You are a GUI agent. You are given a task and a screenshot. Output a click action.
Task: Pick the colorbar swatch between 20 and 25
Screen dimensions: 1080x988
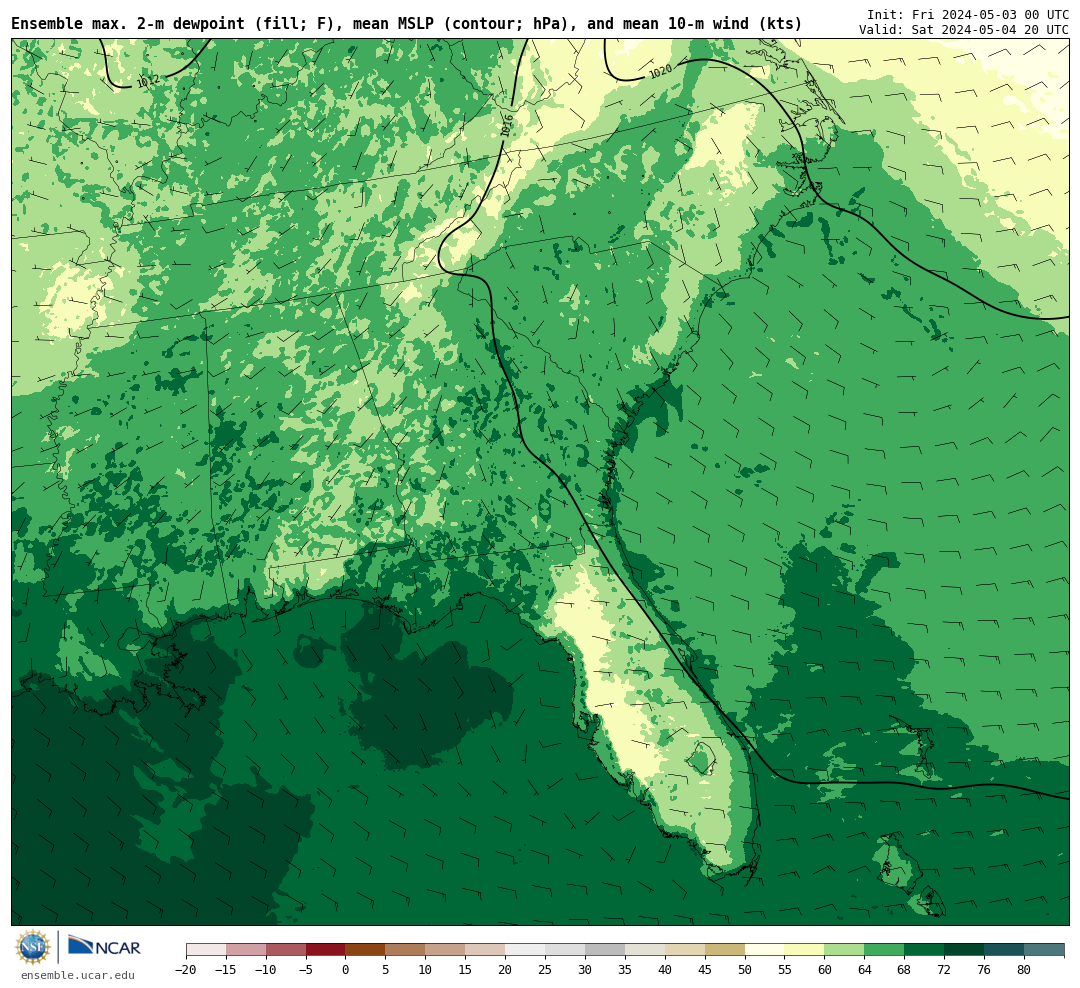point(526,950)
